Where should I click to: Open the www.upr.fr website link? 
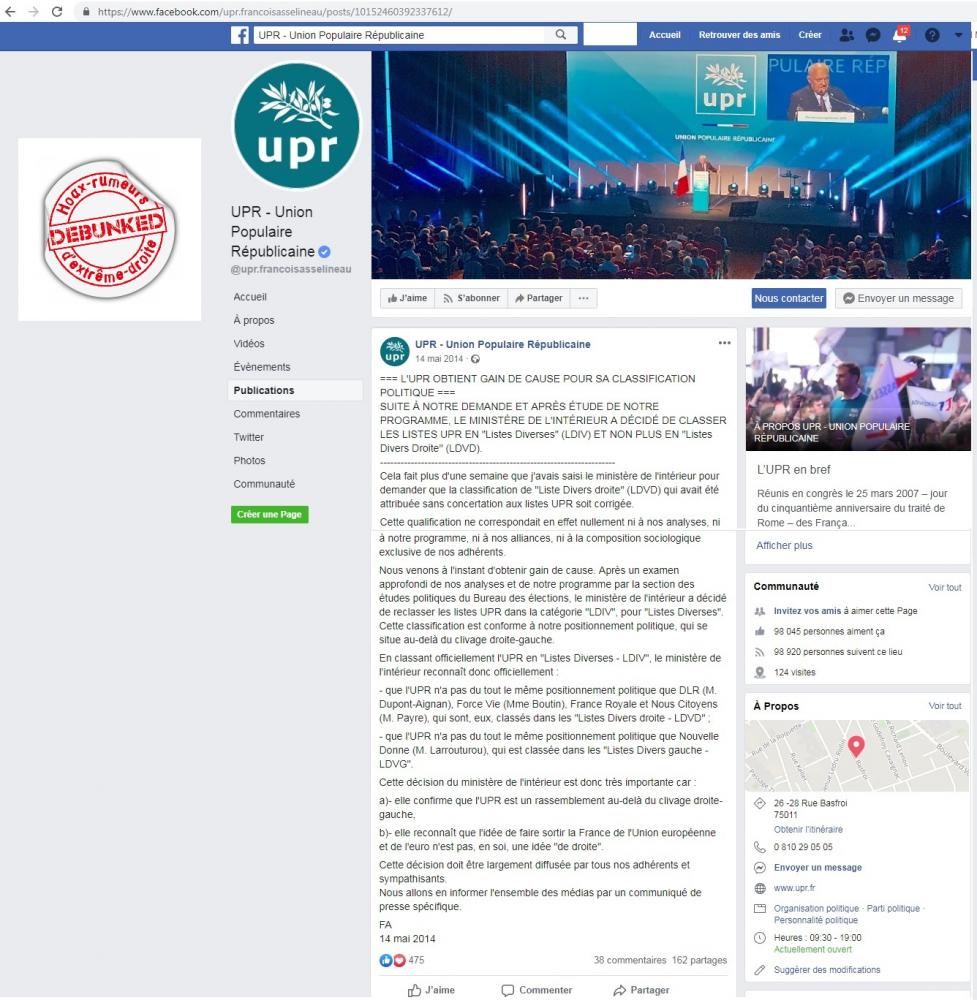point(795,888)
